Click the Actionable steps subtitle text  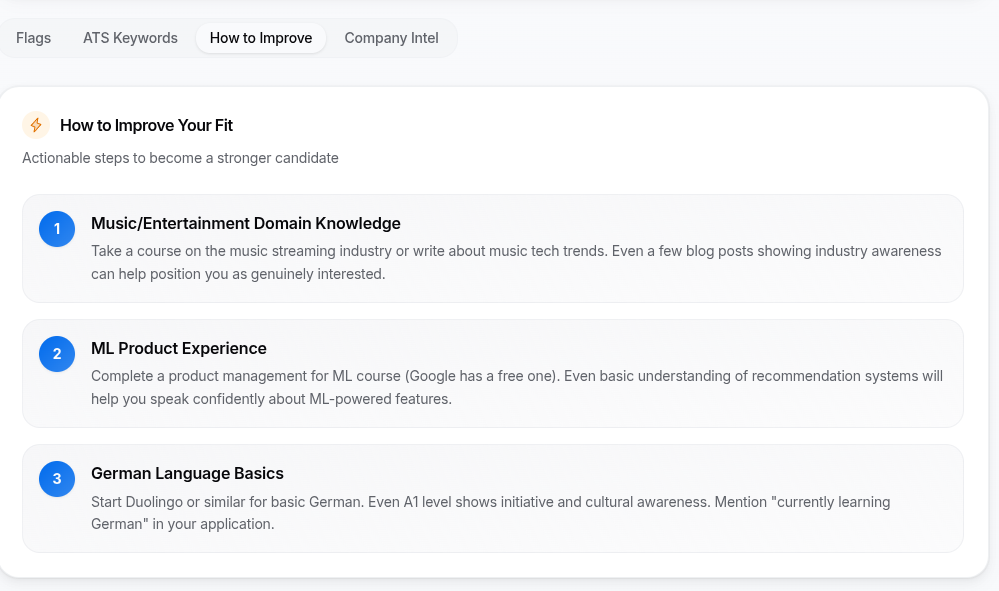point(180,158)
